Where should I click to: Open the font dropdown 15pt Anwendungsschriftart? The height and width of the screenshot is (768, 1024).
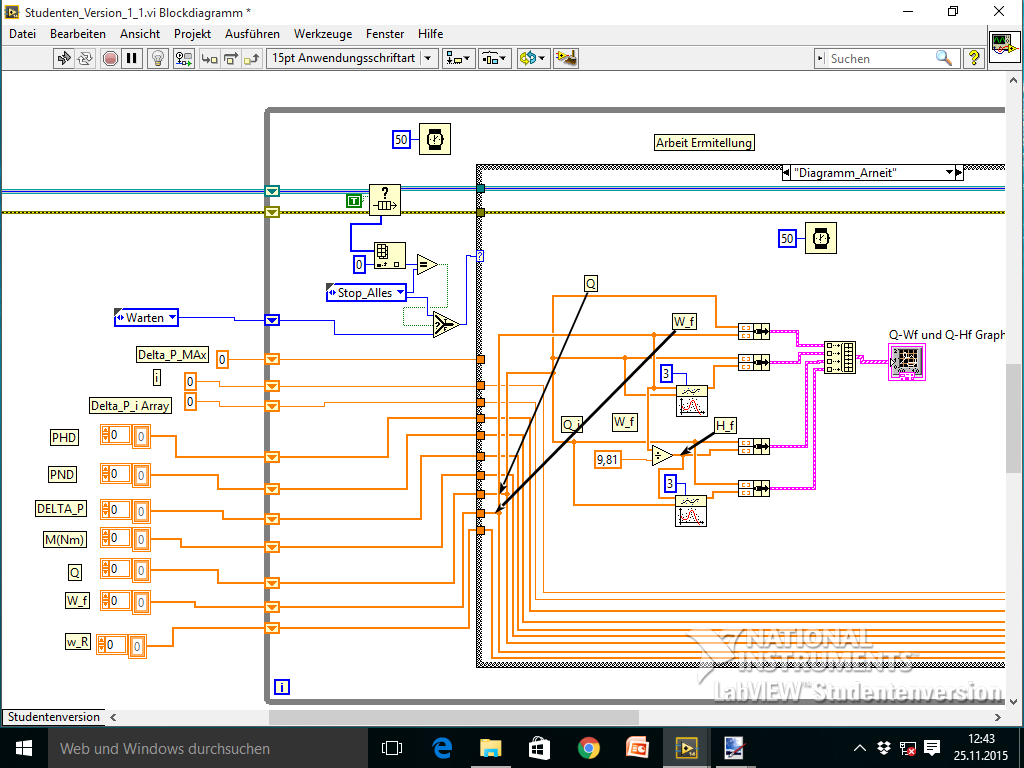(429, 59)
